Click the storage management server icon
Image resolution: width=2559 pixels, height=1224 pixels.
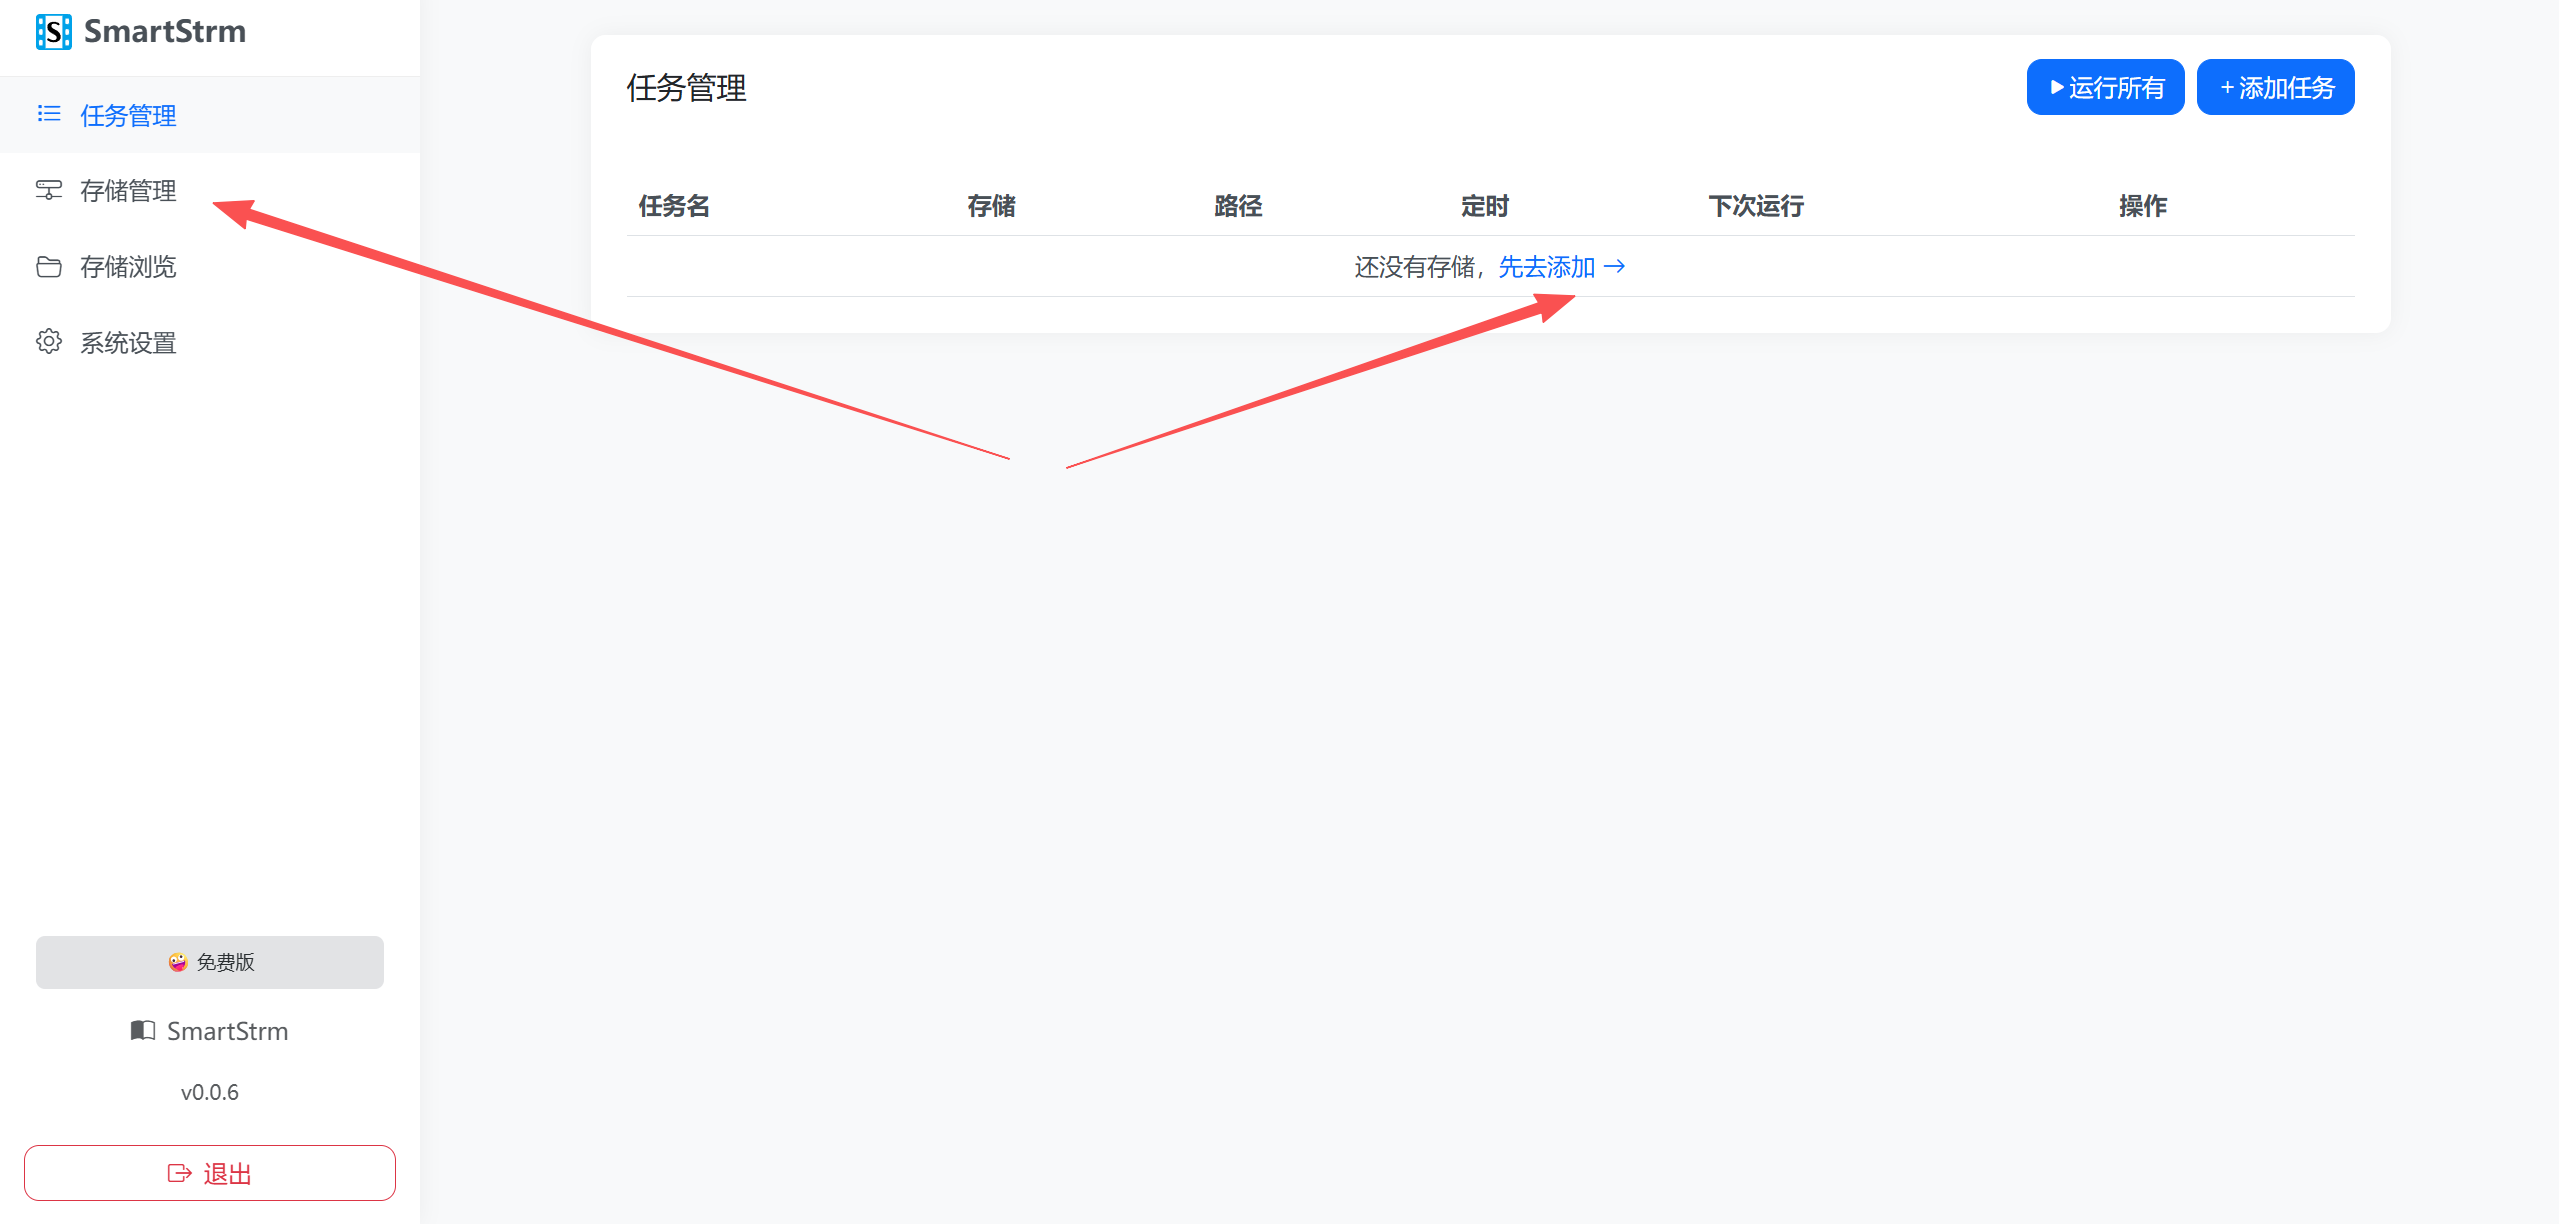[x=49, y=190]
